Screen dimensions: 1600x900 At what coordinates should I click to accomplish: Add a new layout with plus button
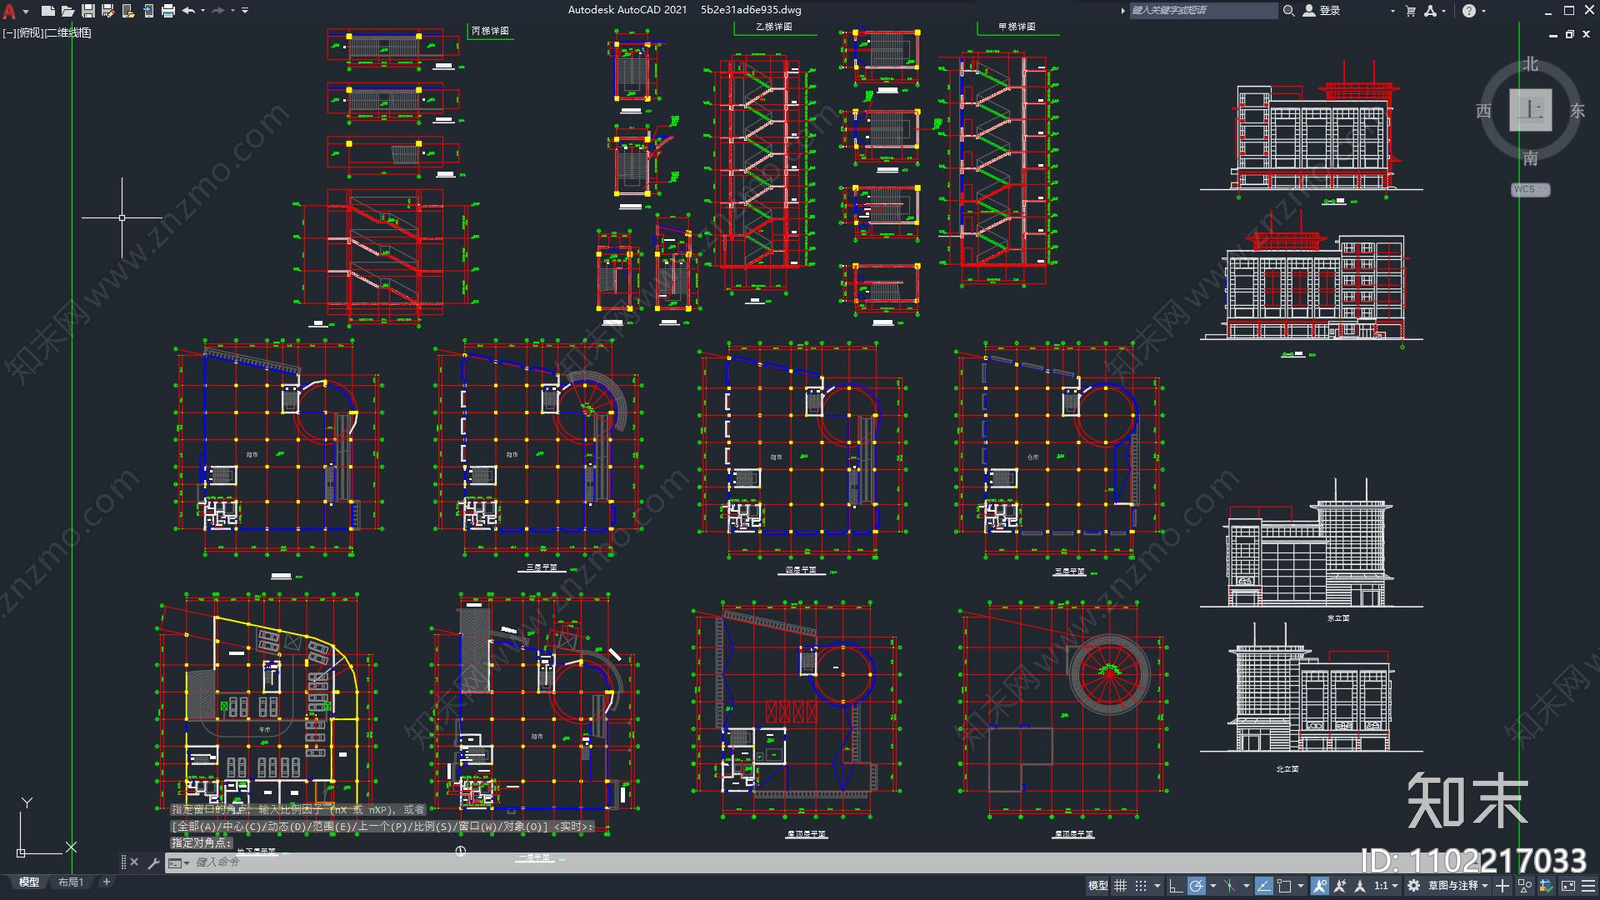coord(107,882)
